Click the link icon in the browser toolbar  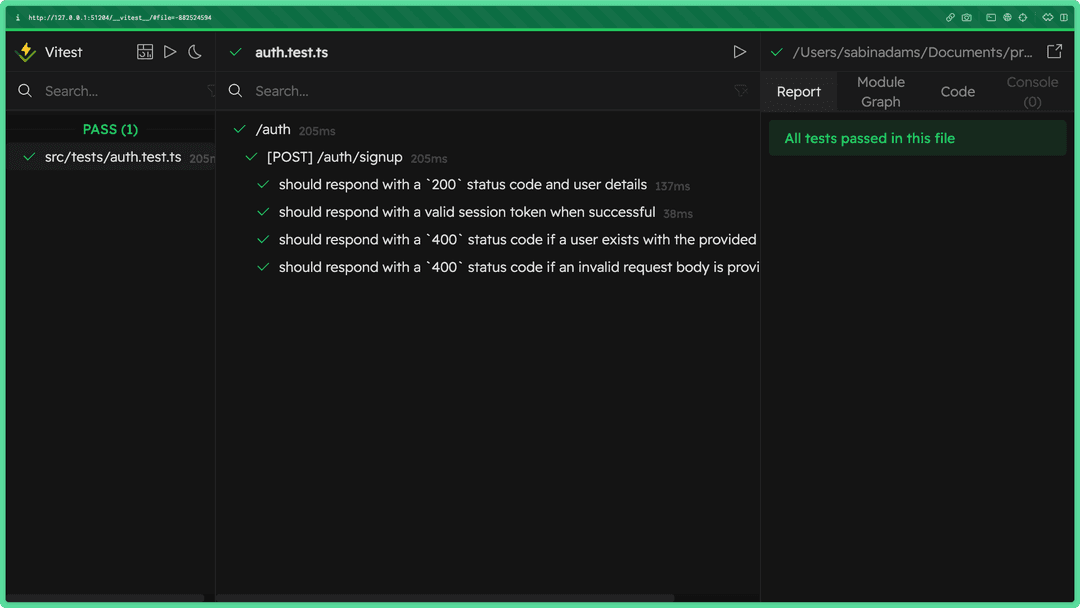pos(950,17)
